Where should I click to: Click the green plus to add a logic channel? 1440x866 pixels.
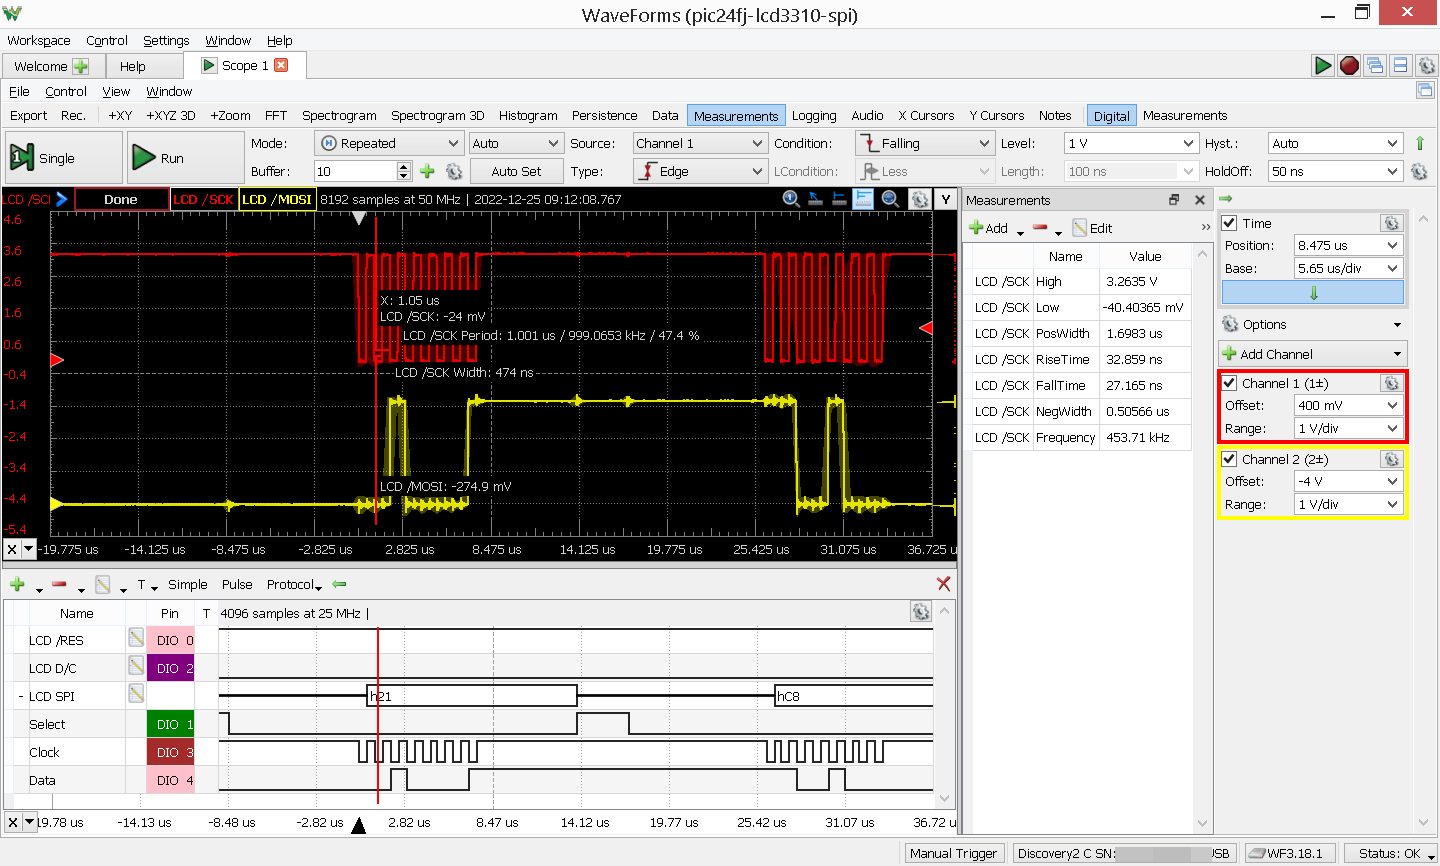click(17, 584)
